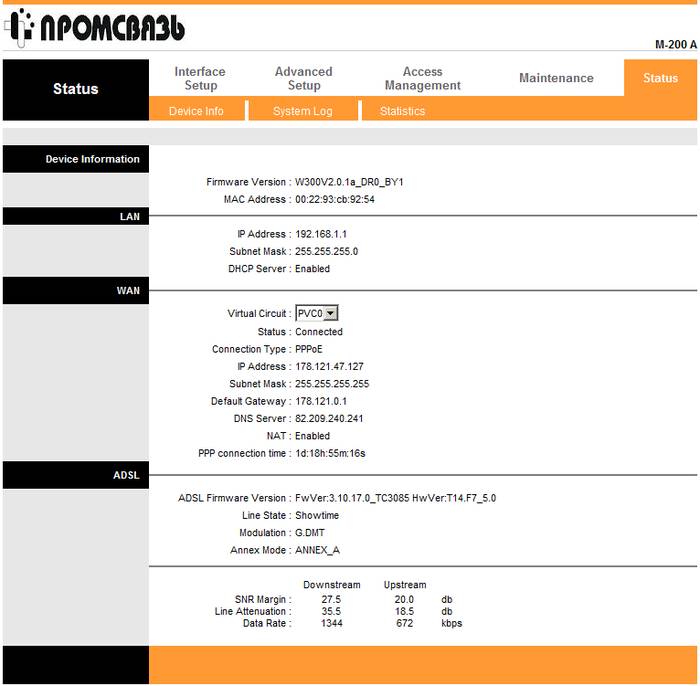Click the LAN IP address 192.168.1.1

[321, 234]
